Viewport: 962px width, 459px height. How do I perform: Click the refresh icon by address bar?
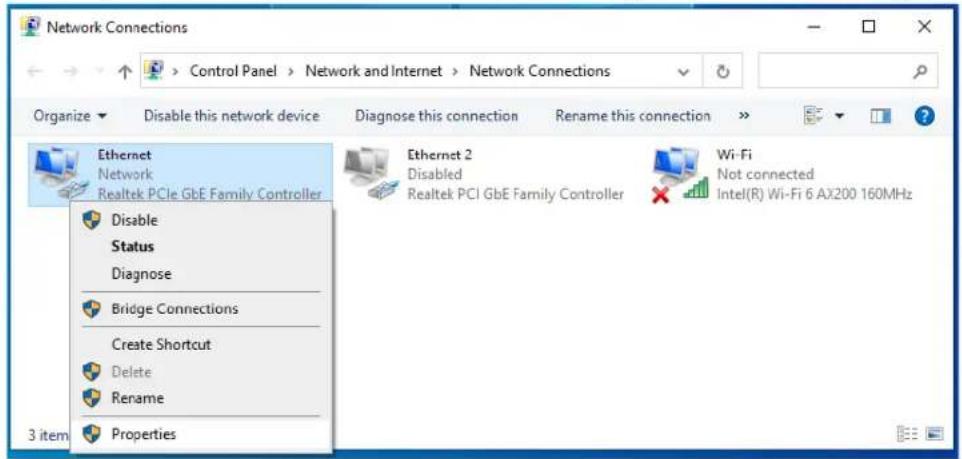pyautogui.click(x=723, y=71)
